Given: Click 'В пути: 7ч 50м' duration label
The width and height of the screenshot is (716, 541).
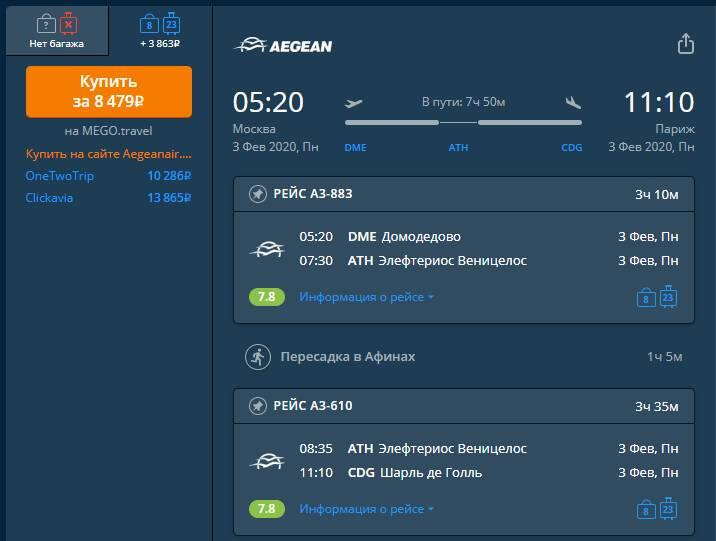Looking at the screenshot, I should (463, 102).
